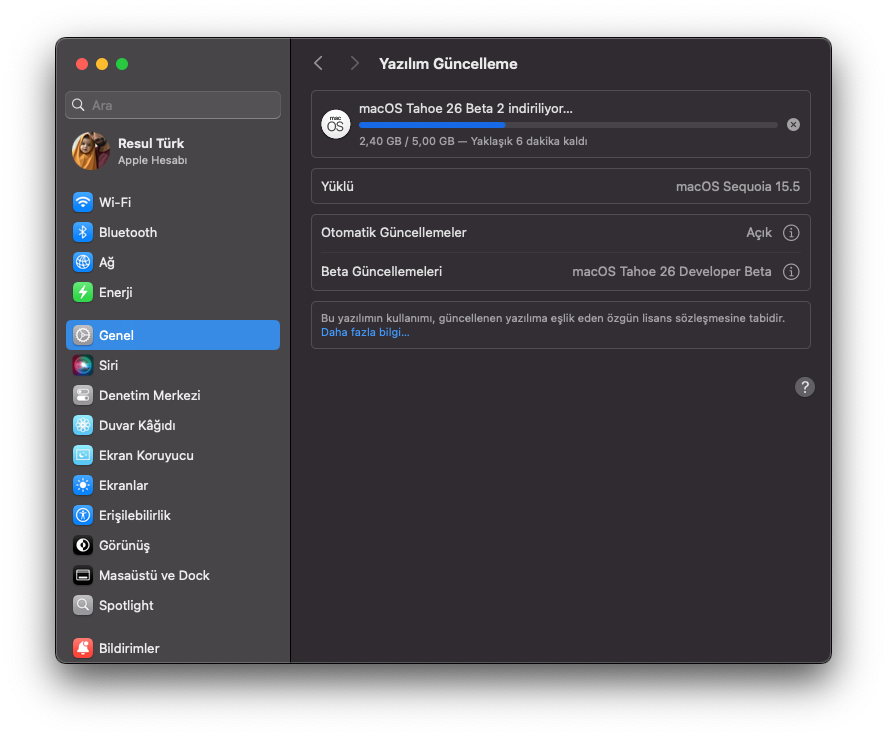Open Denetim Merkezi settings

click(x=149, y=395)
